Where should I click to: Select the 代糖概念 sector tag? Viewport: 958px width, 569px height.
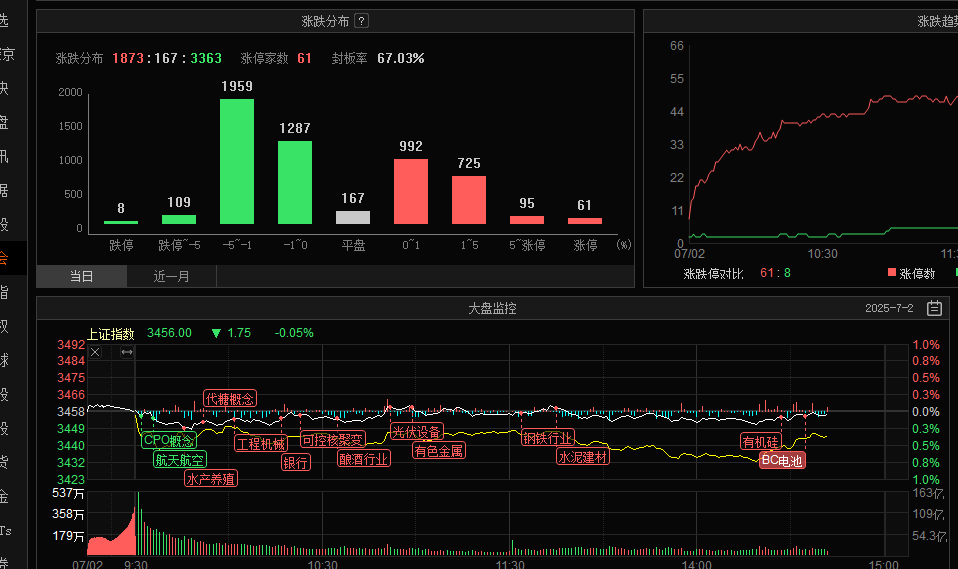[x=230, y=398]
